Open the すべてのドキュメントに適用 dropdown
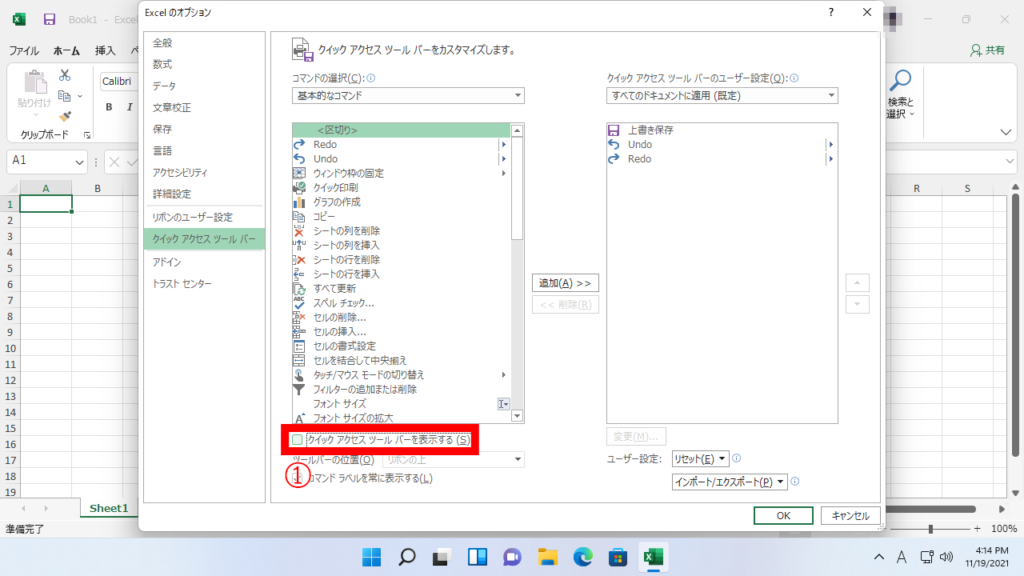This screenshot has height=576, width=1024. coord(722,96)
